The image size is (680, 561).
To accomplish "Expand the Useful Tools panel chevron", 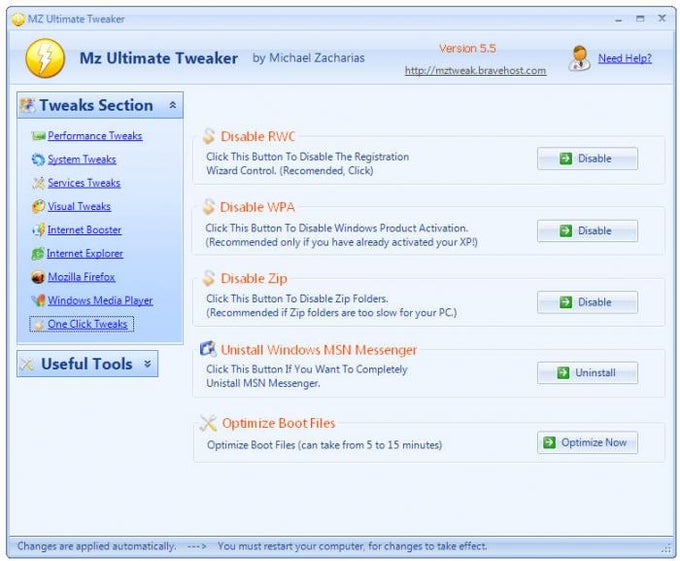I will click(x=147, y=364).
